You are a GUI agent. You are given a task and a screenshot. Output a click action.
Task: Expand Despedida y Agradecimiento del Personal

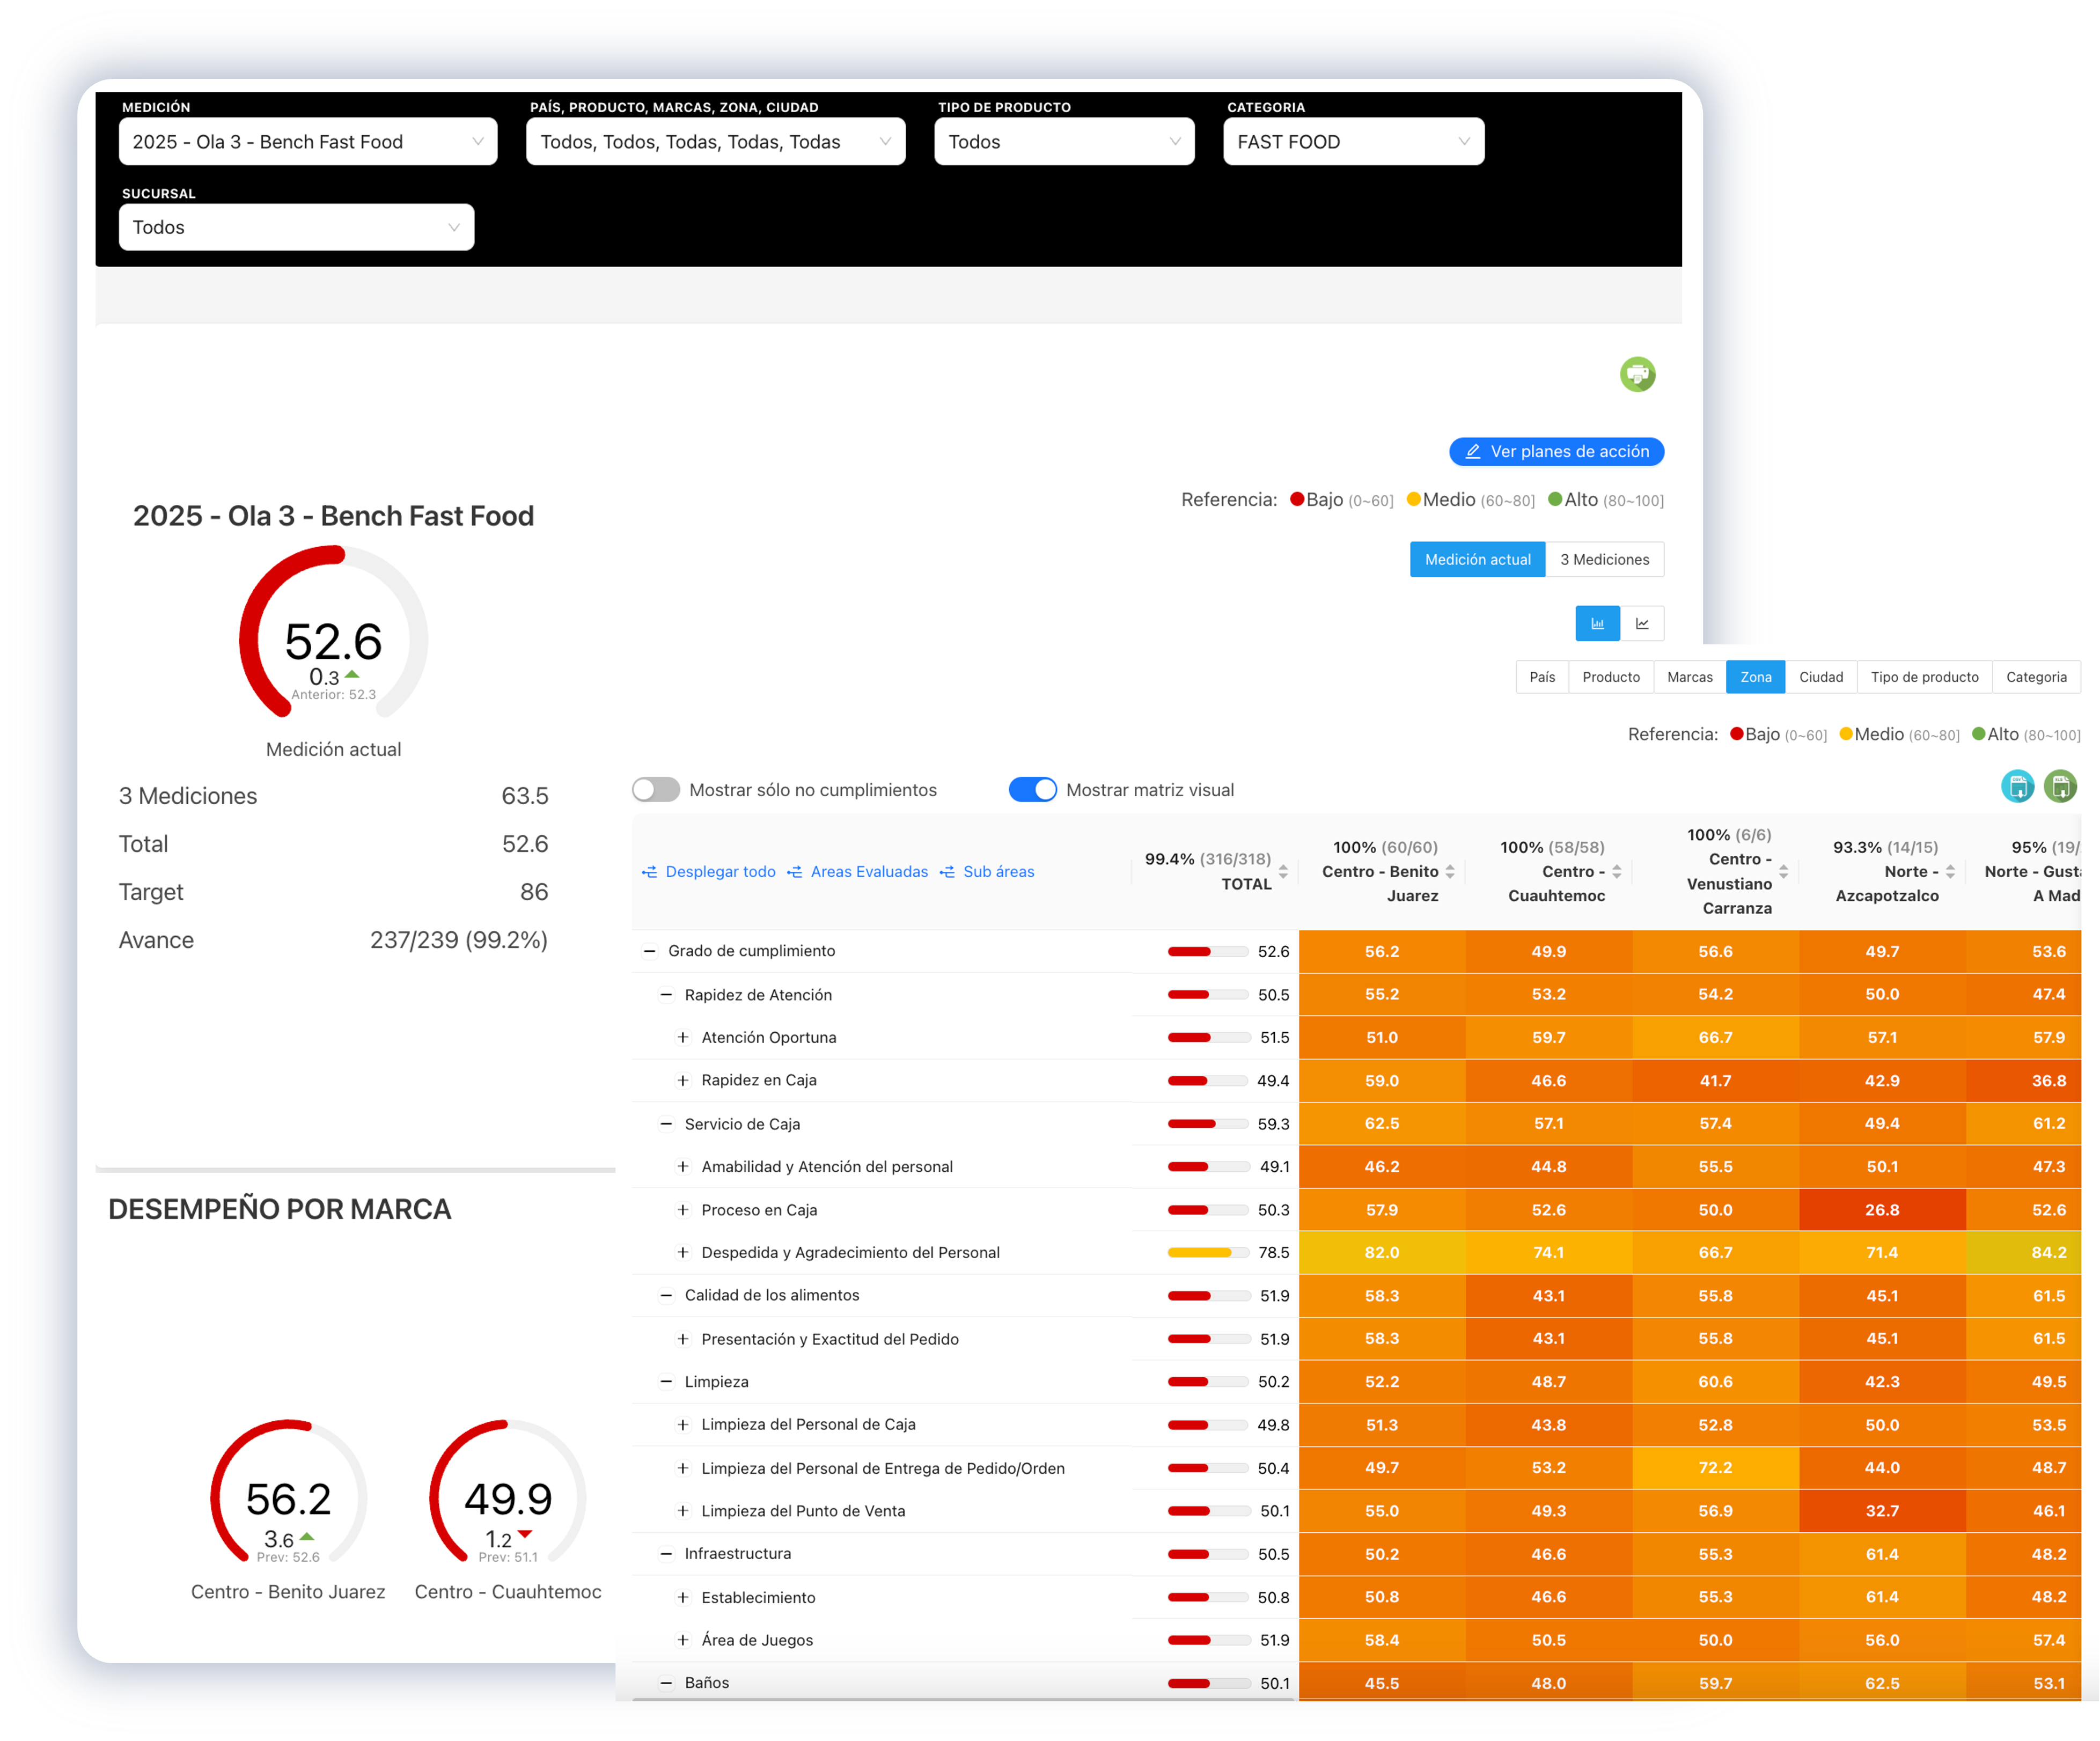(x=683, y=1253)
